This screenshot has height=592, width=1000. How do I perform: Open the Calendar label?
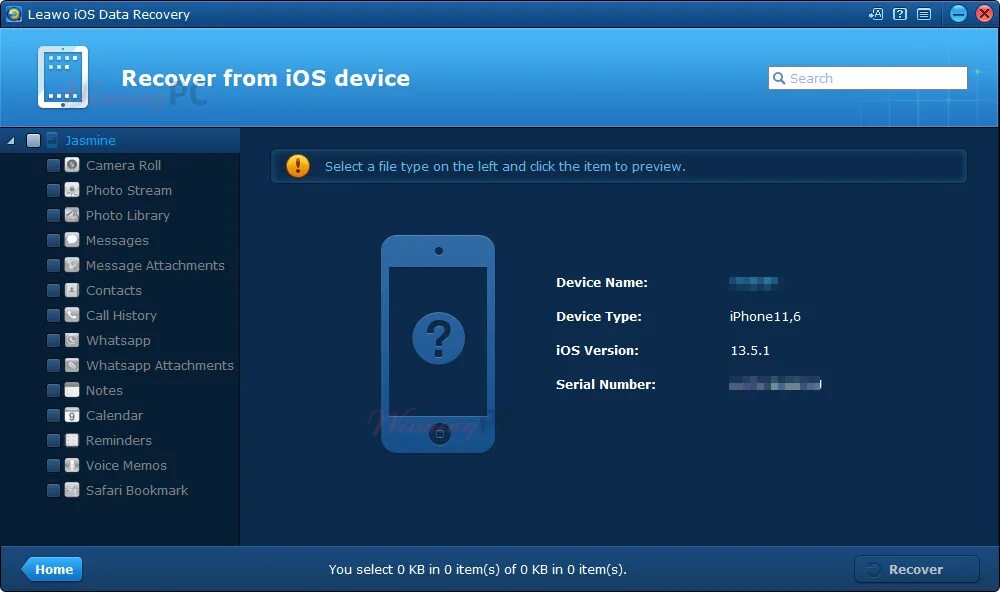pos(114,415)
